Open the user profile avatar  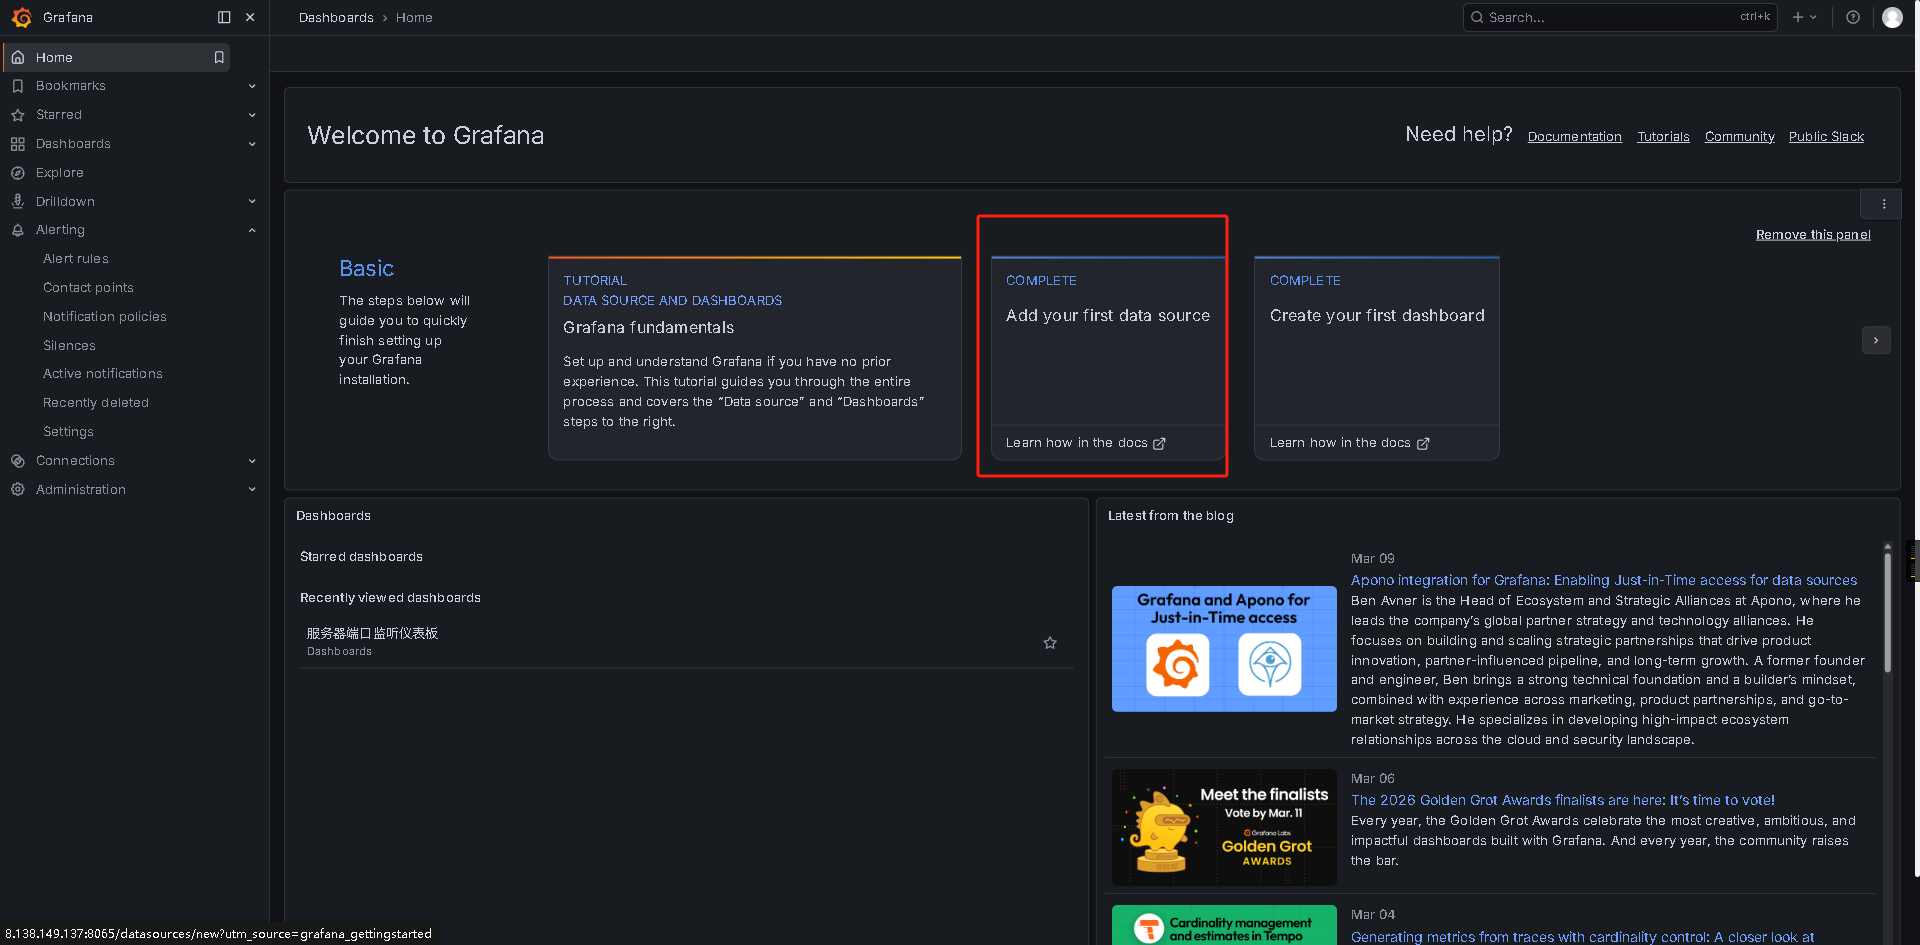coord(1892,17)
